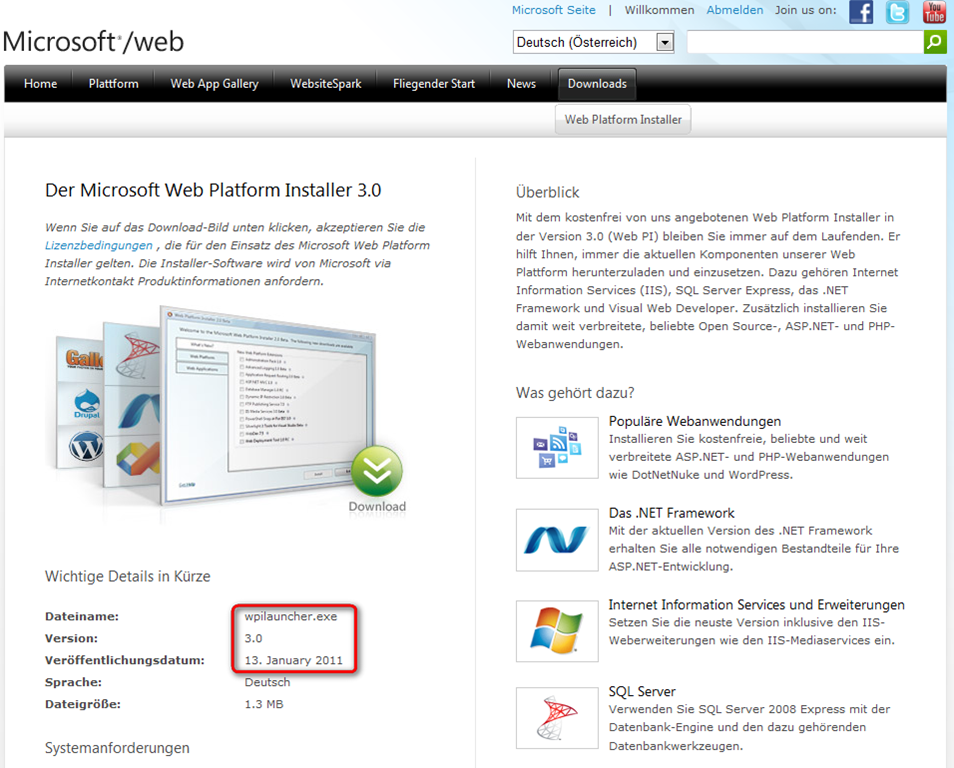The height and width of the screenshot is (768, 954).
Task: Click the Veröffentlichungsdatum: label
Action: click(124, 660)
